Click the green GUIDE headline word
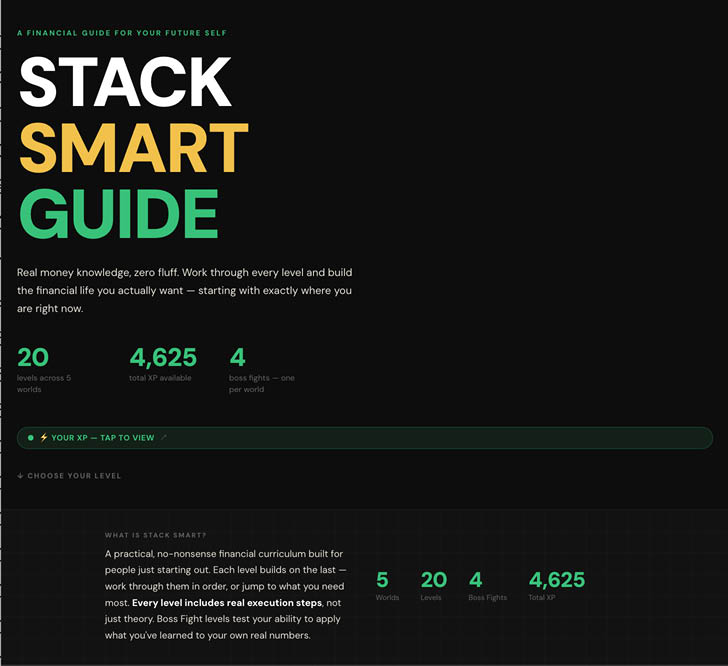This screenshot has height=666, width=728. [118, 214]
